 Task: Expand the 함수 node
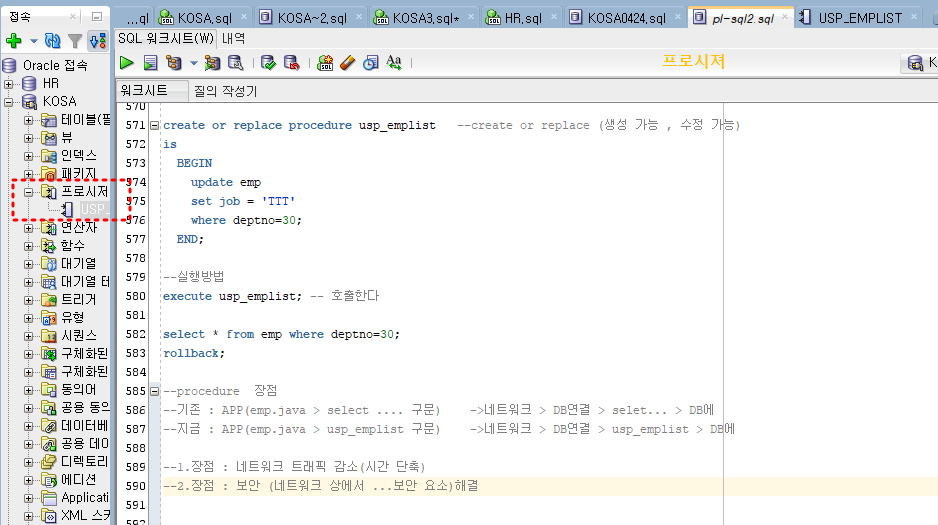coord(28,246)
